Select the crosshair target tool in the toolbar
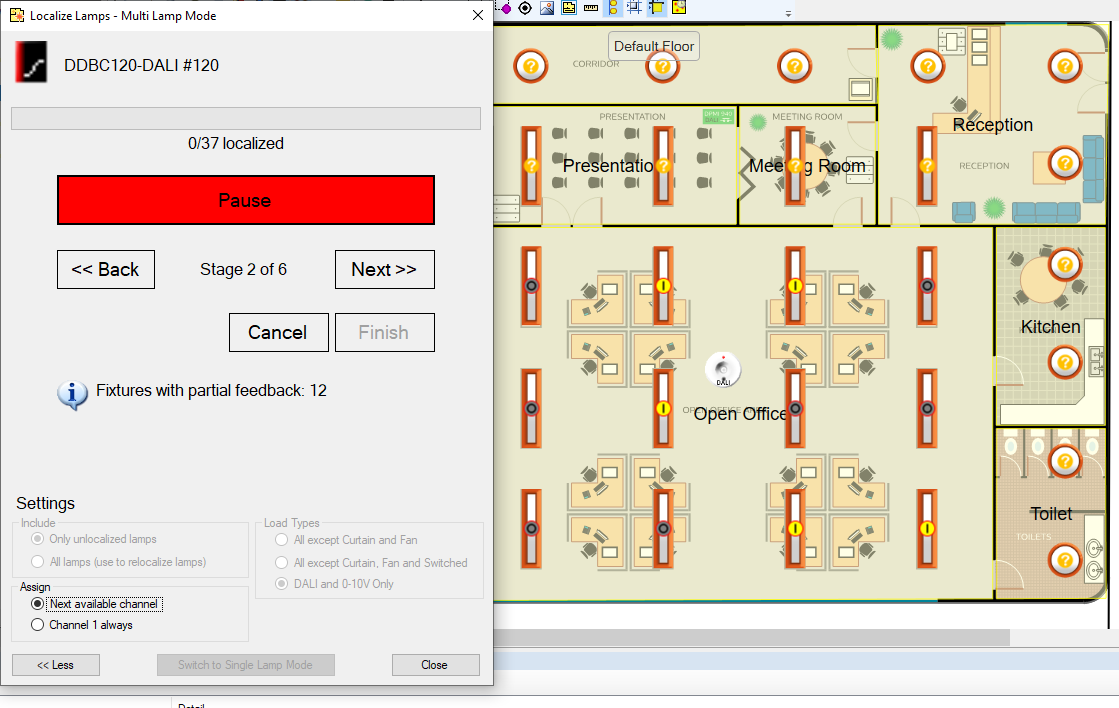 (525, 8)
